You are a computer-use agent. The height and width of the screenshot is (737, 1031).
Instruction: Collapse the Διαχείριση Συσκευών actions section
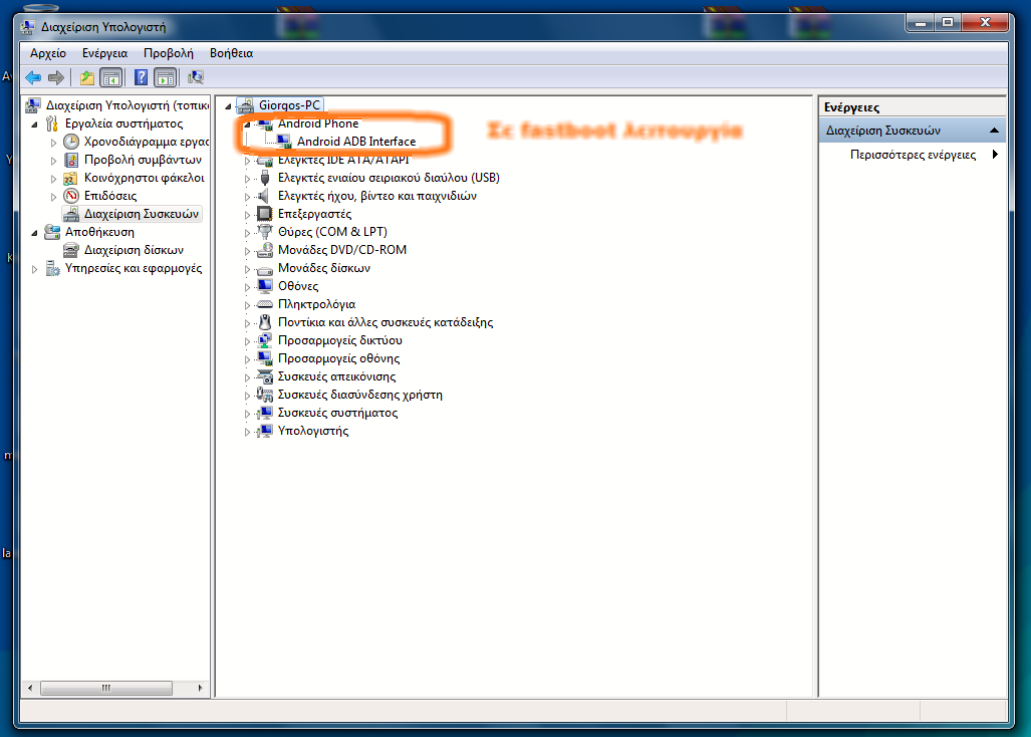tap(994, 130)
